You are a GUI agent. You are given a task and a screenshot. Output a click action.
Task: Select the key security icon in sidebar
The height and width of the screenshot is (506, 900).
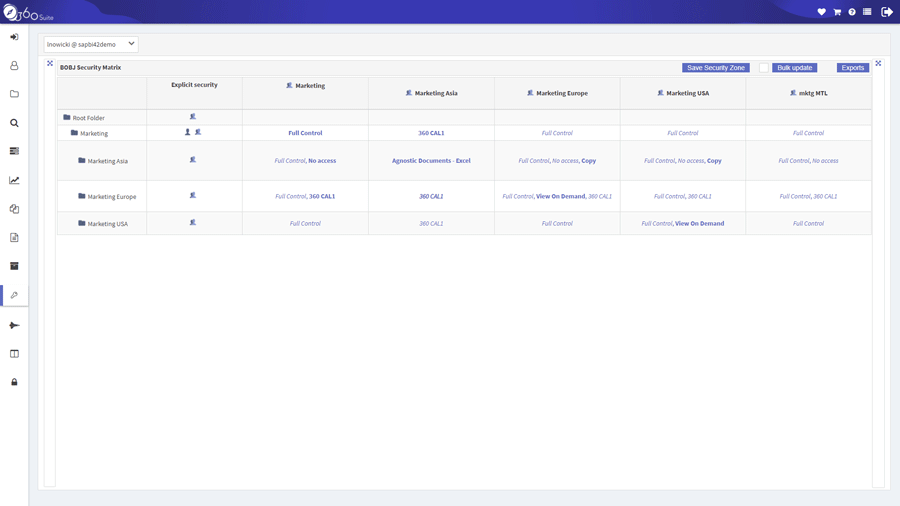(x=14, y=295)
